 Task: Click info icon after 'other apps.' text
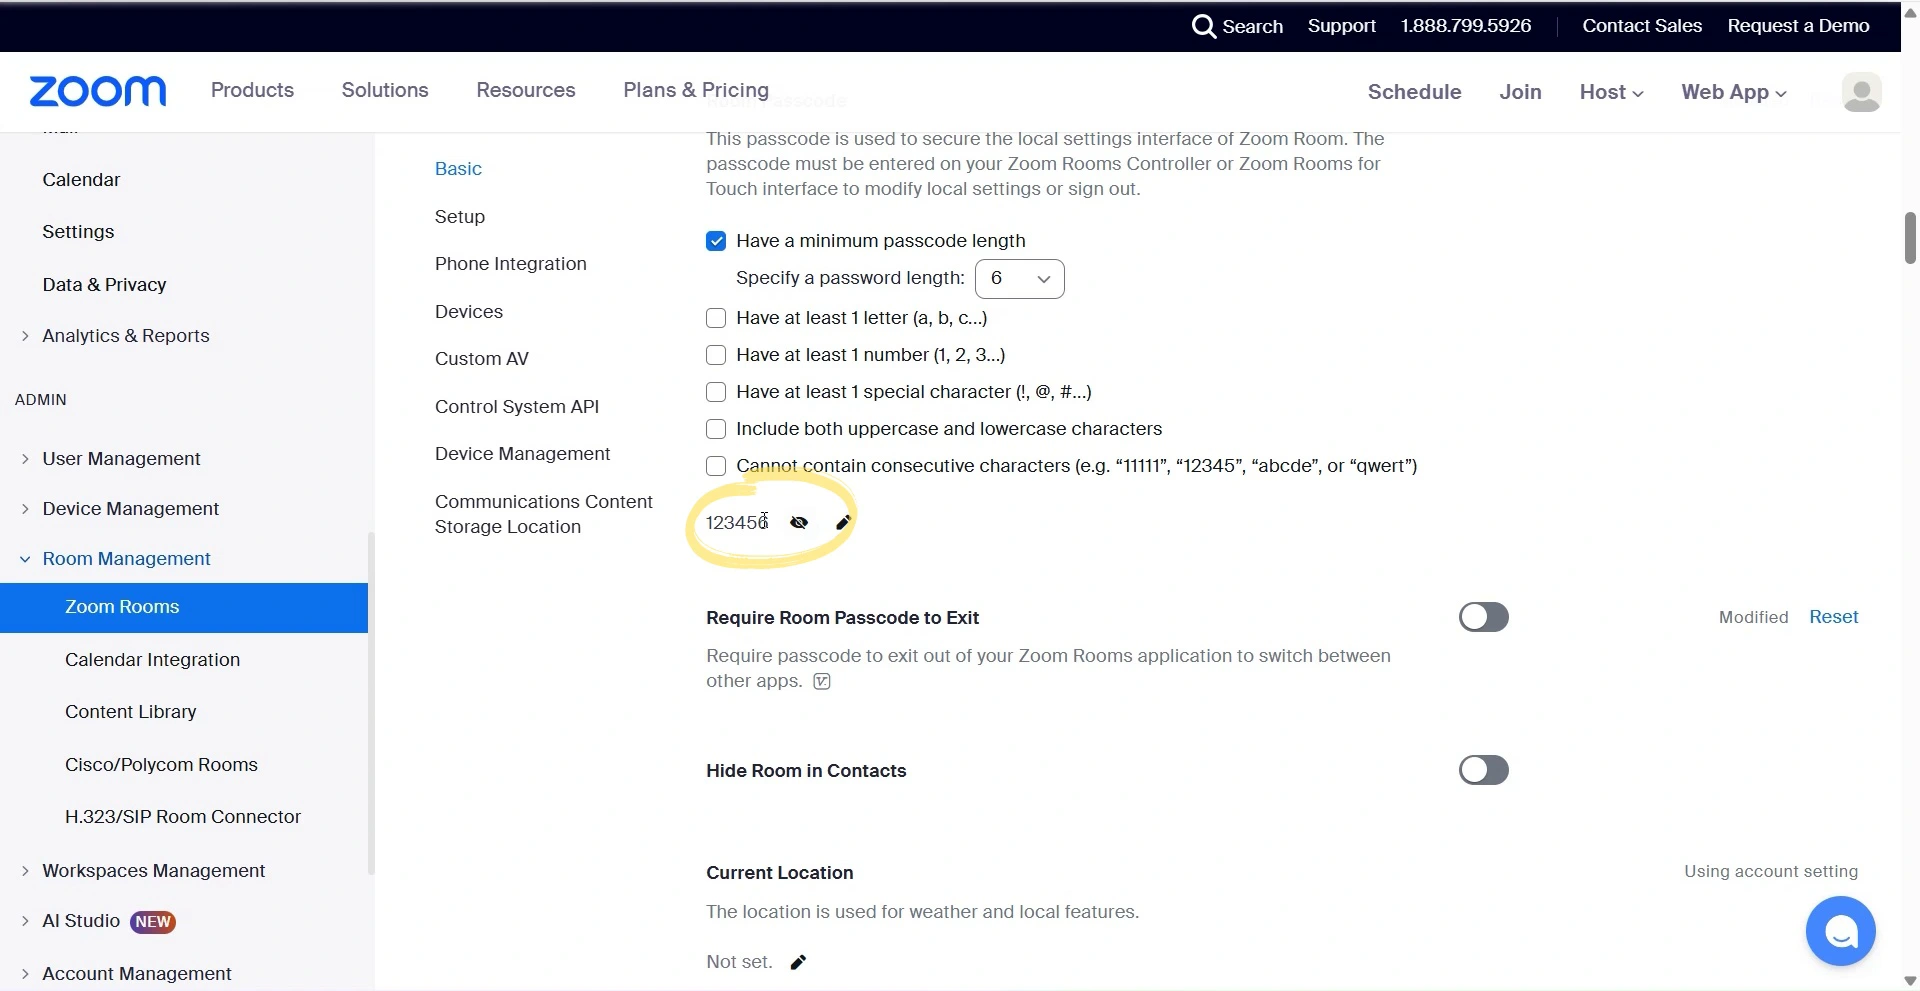pos(822,682)
